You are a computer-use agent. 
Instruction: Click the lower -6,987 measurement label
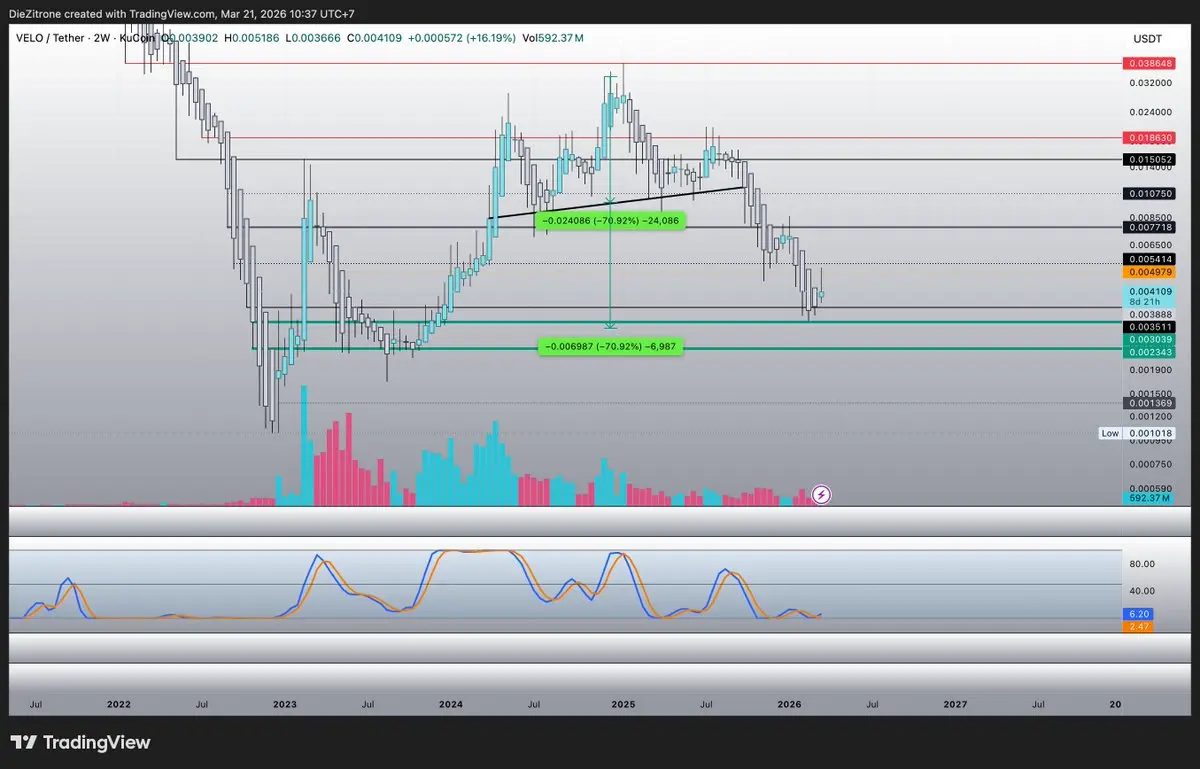point(611,346)
